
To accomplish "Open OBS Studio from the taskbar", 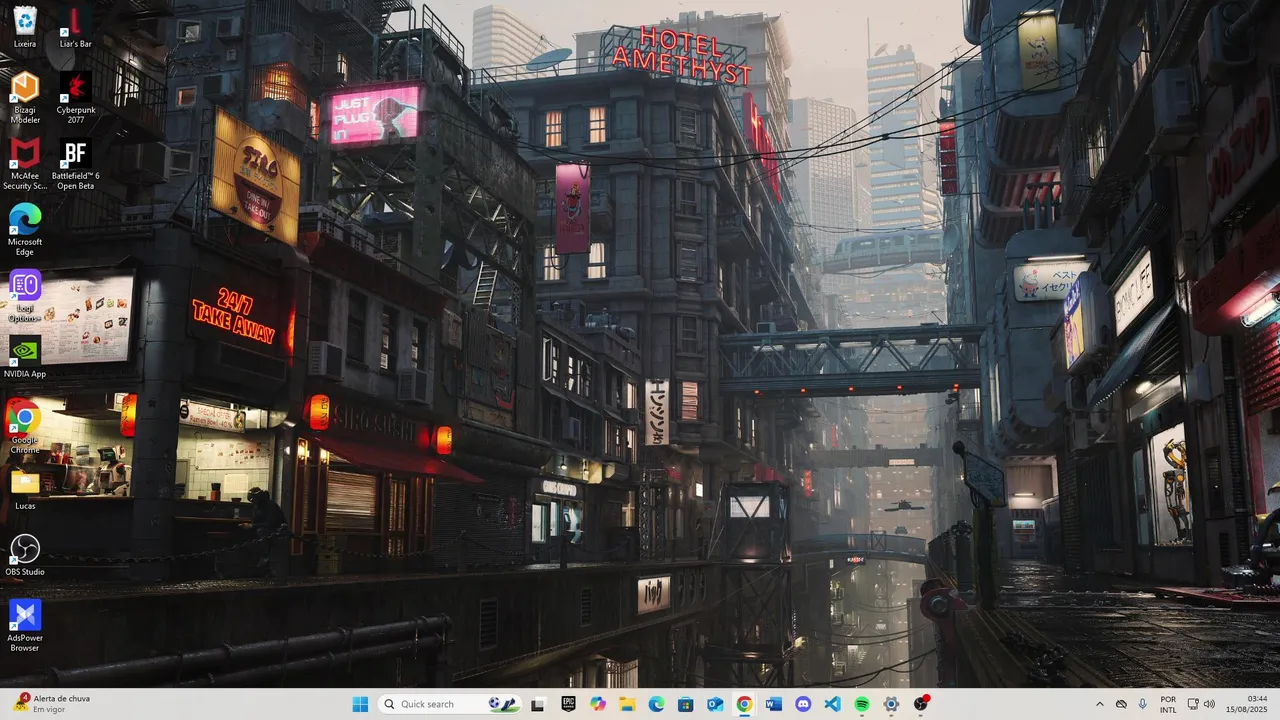I will (x=921, y=704).
